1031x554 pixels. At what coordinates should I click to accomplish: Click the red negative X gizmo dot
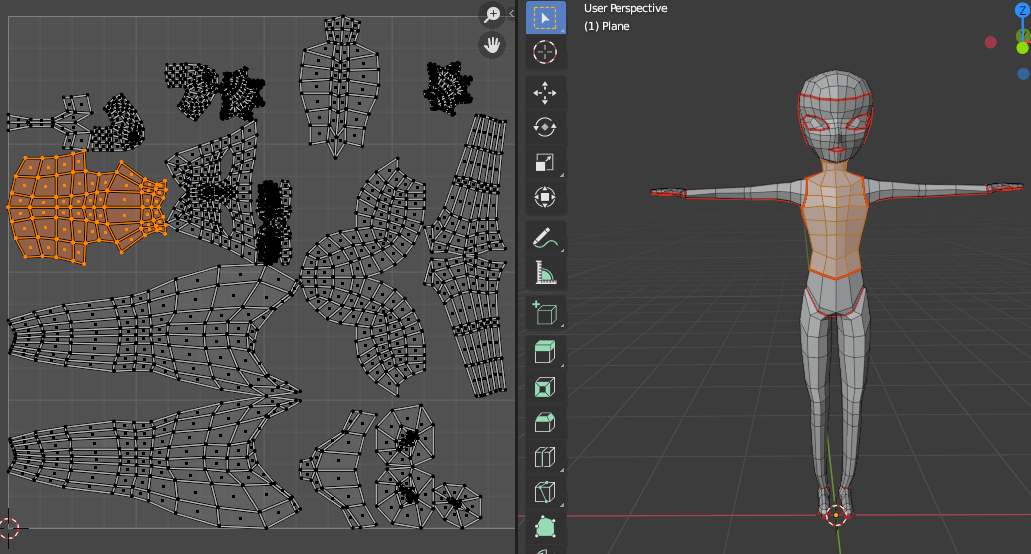point(990,43)
